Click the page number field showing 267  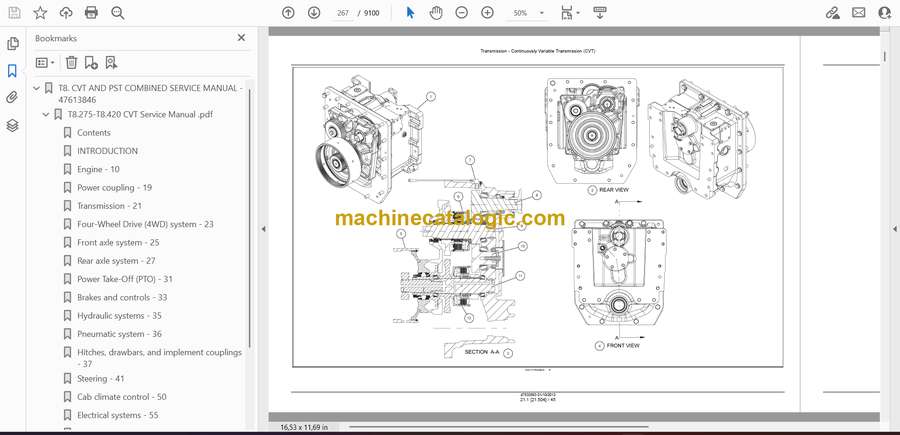click(343, 13)
